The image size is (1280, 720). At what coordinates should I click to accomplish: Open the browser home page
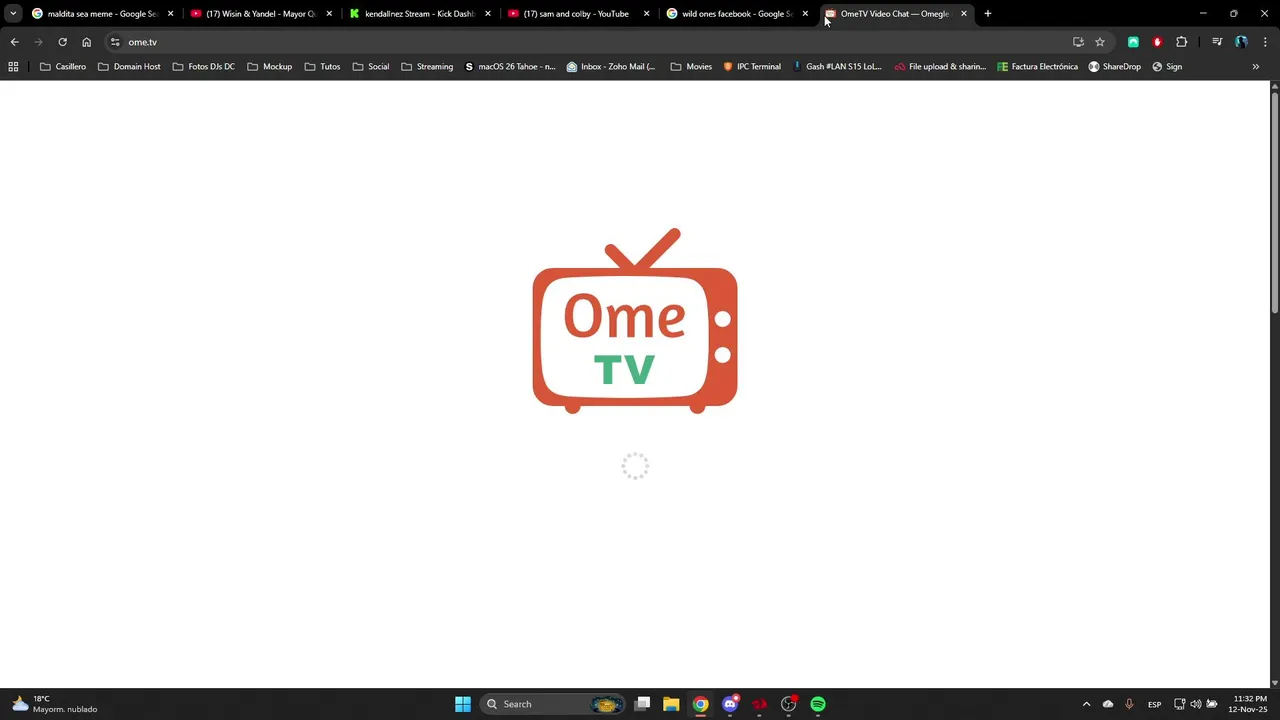[x=86, y=42]
